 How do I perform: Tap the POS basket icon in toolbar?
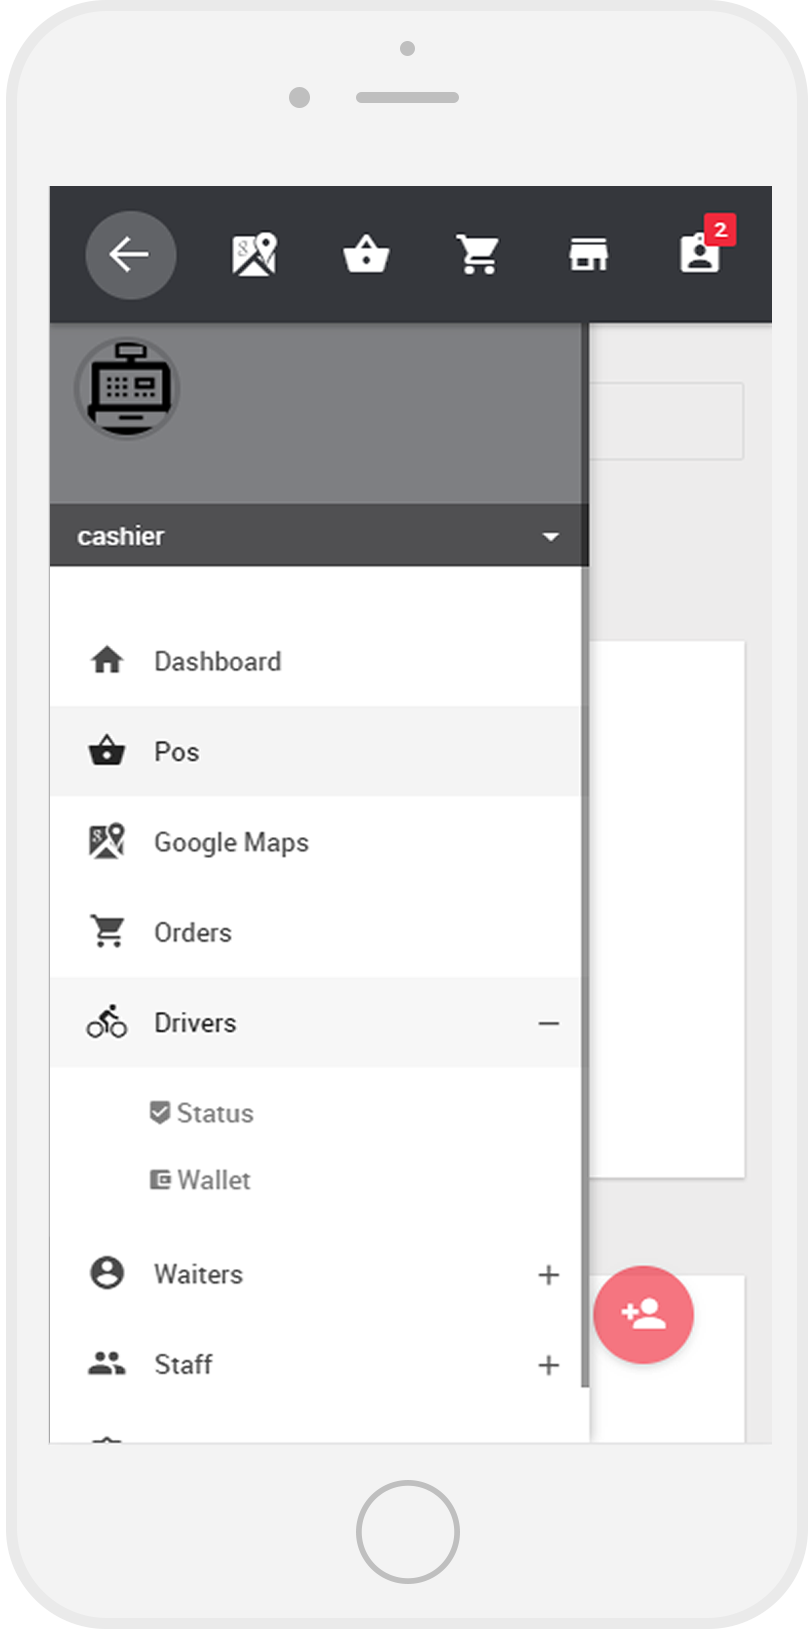coord(366,255)
